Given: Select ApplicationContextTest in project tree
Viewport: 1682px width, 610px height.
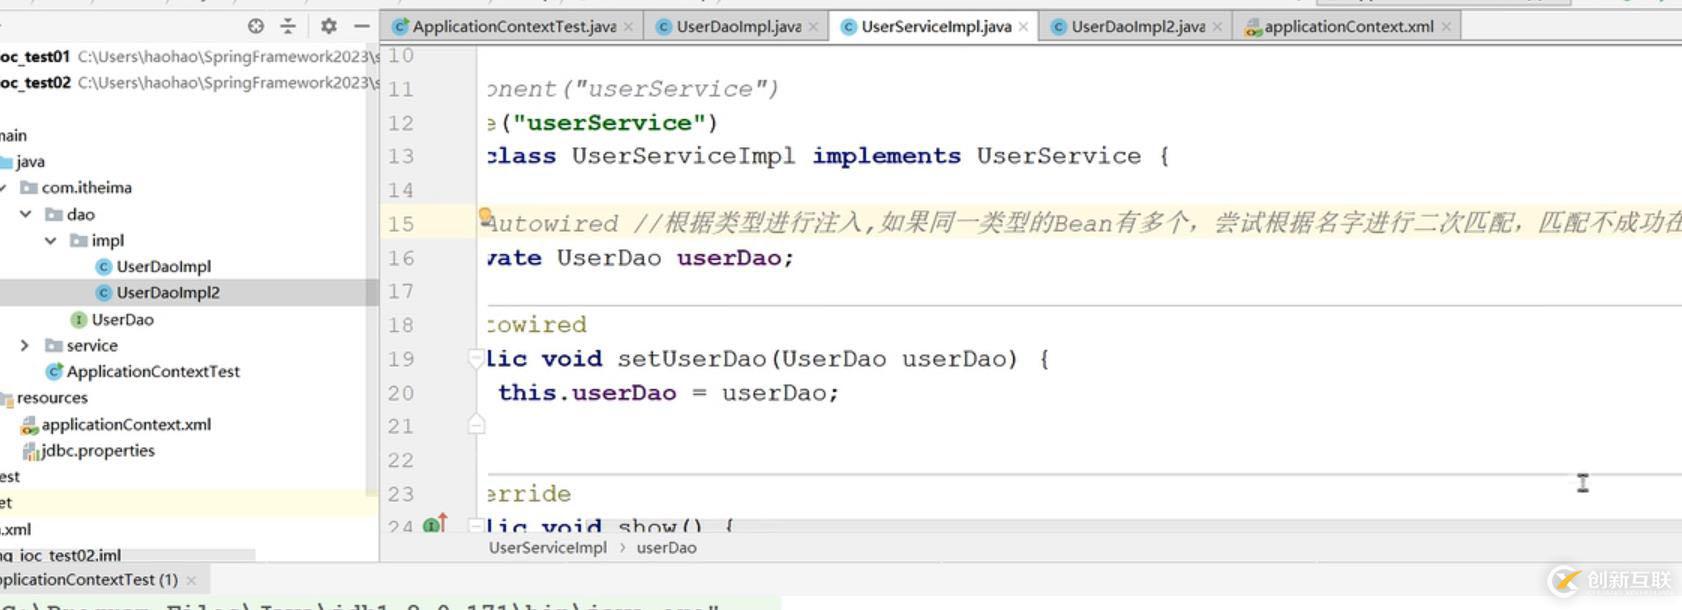Looking at the screenshot, I should tap(152, 372).
